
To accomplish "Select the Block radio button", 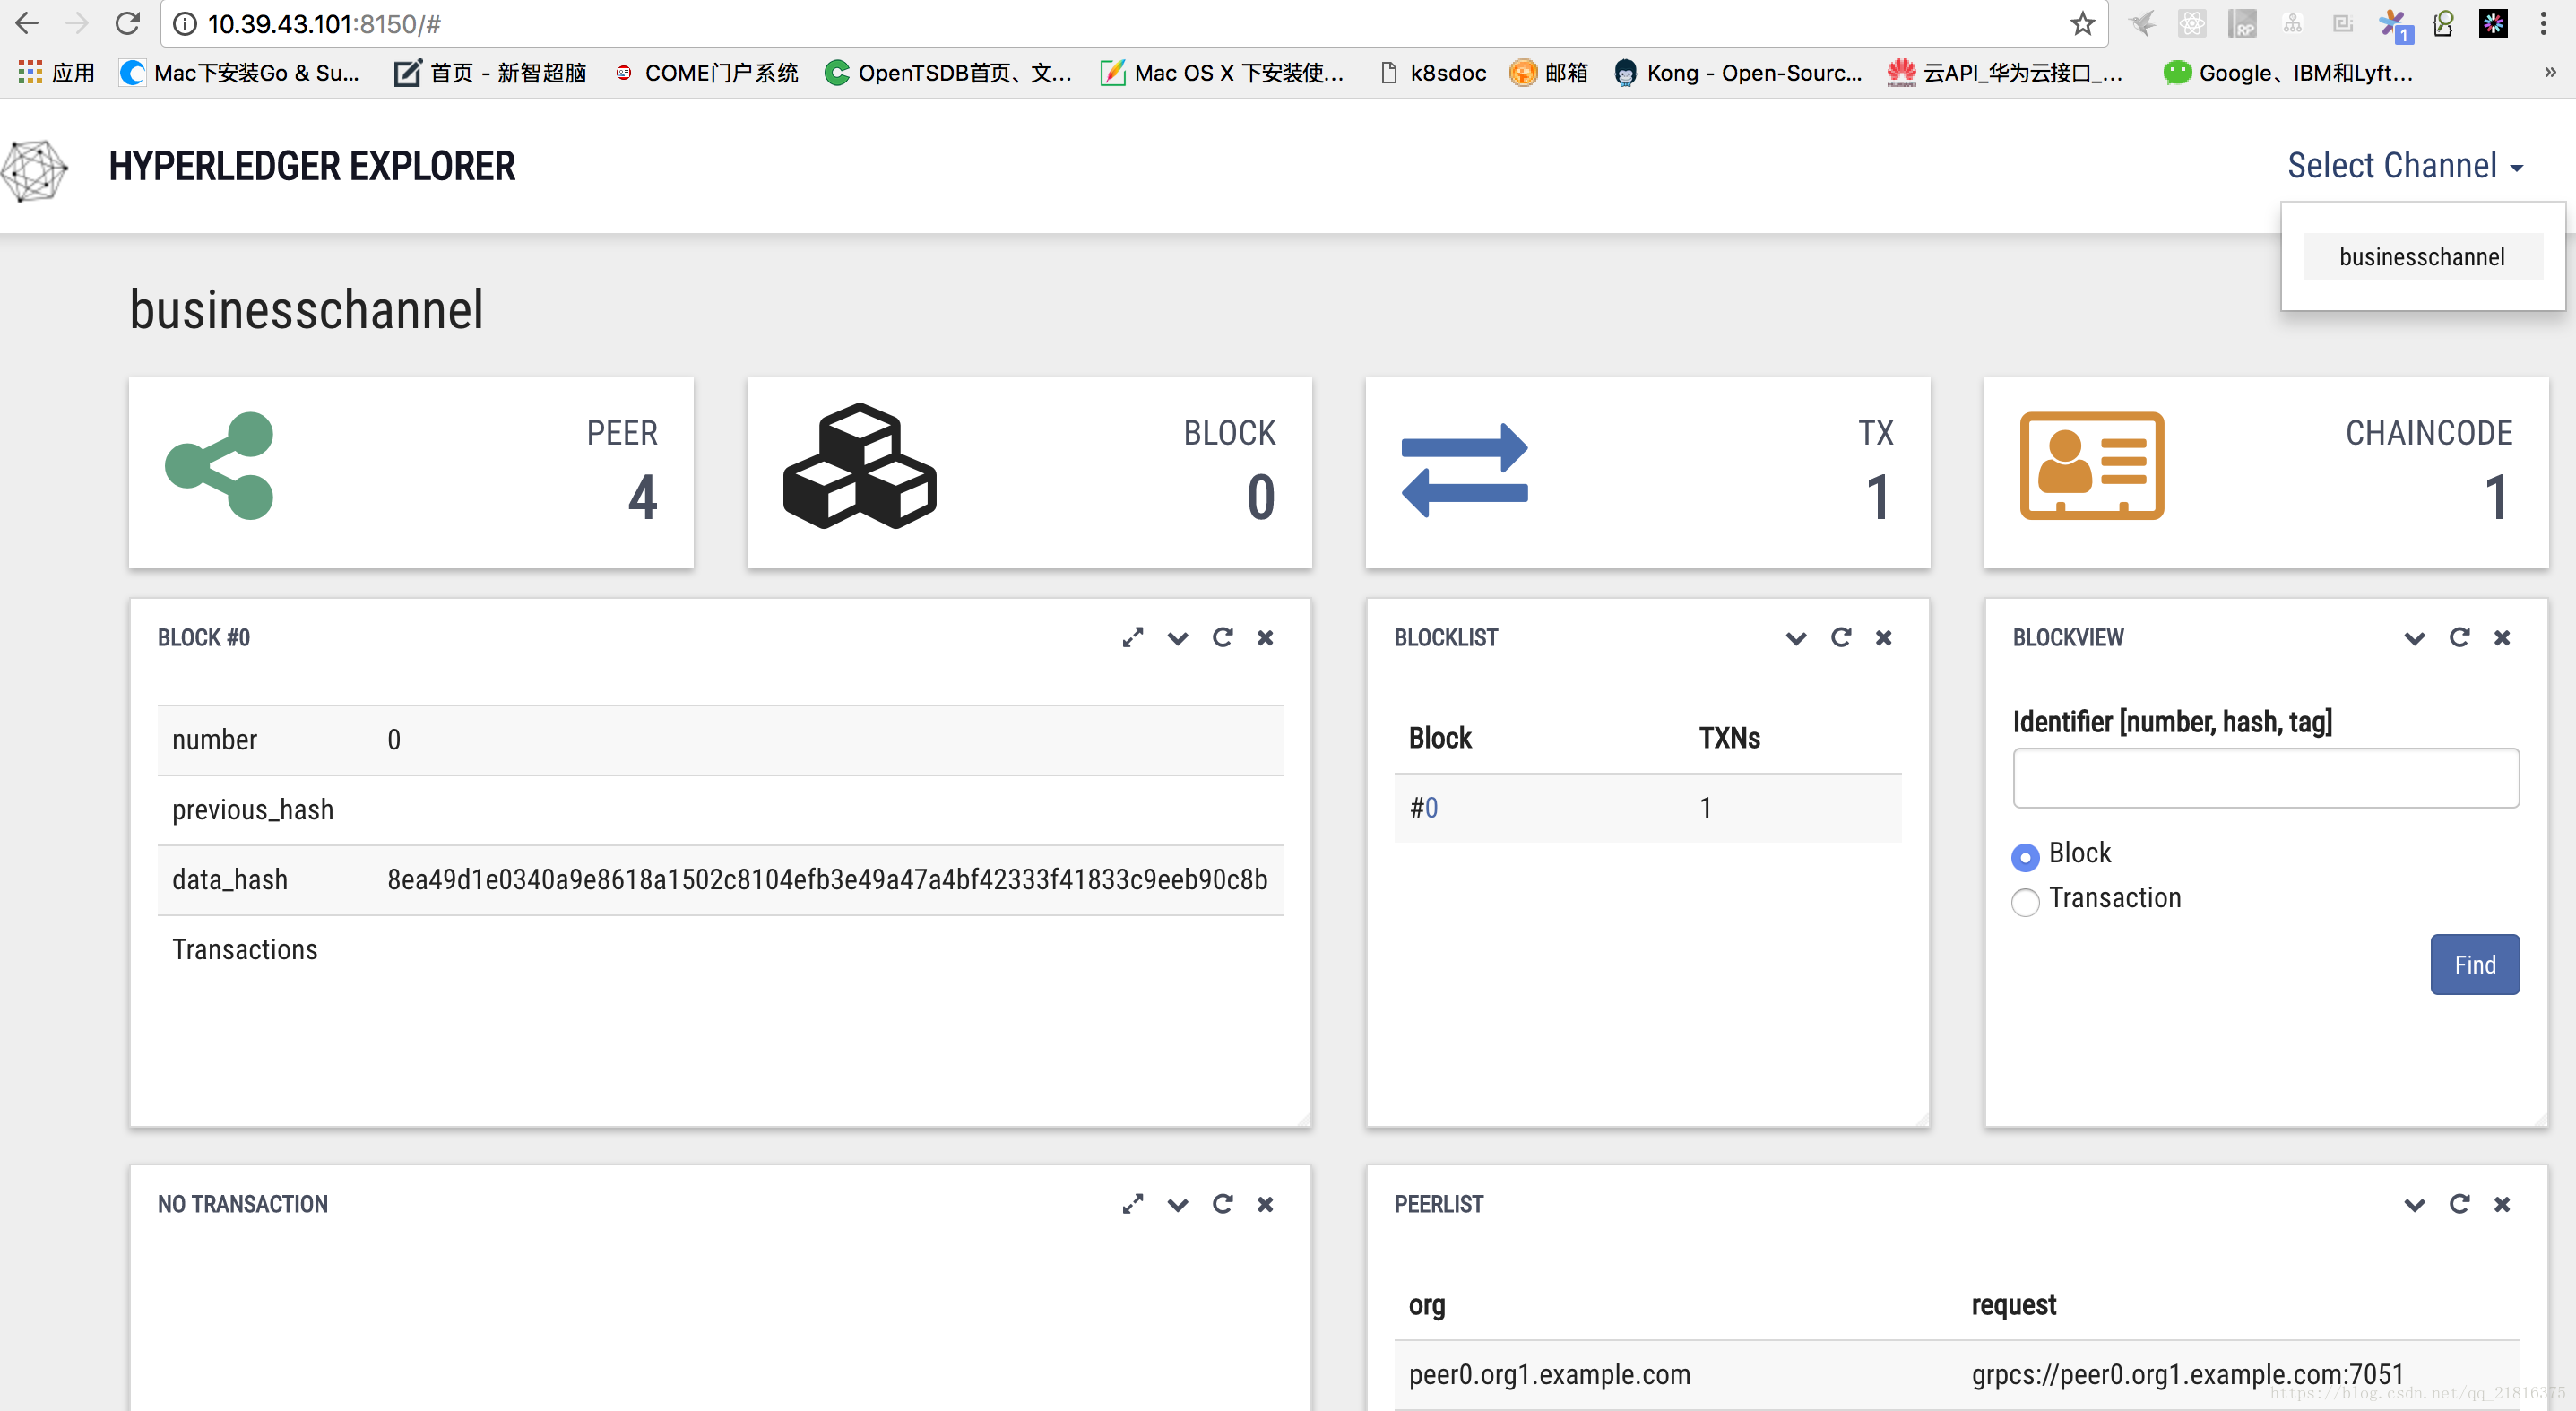I will [x=2025, y=857].
